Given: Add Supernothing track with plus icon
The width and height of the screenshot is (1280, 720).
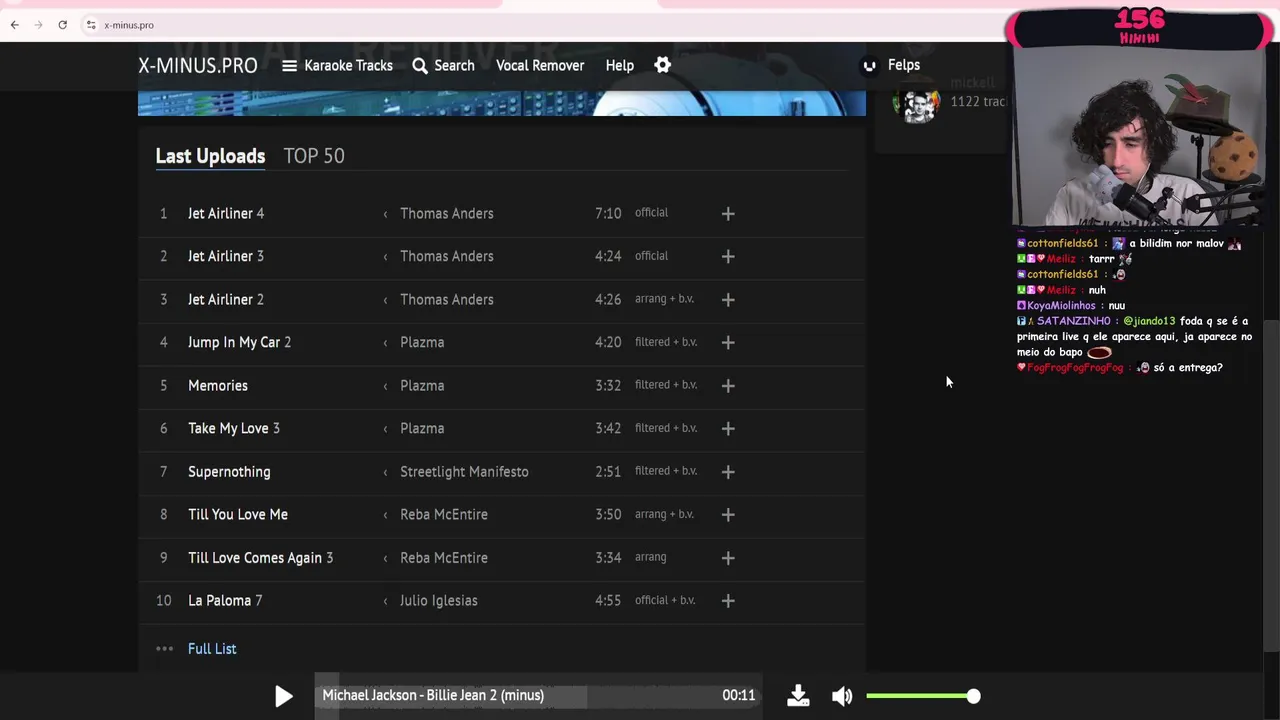Looking at the screenshot, I should click(x=728, y=471).
